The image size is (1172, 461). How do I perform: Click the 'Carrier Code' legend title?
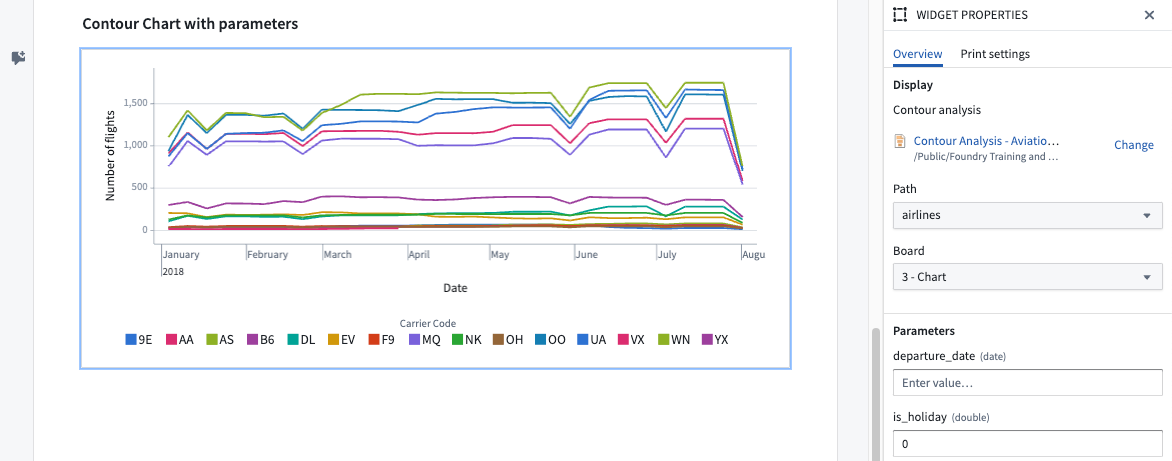click(428, 324)
